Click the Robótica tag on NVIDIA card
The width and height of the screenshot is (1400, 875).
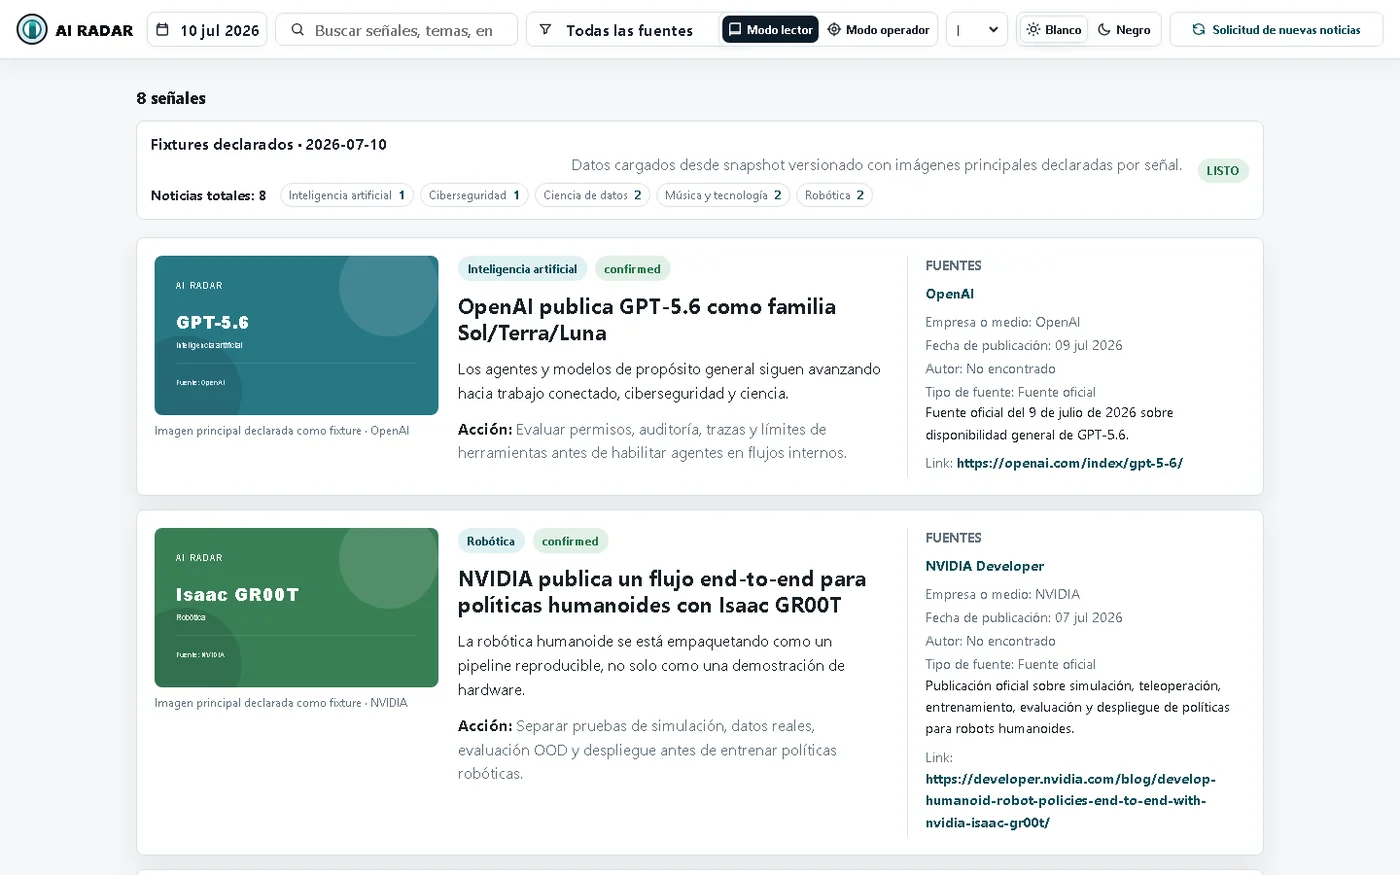click(x=491, y=541)
